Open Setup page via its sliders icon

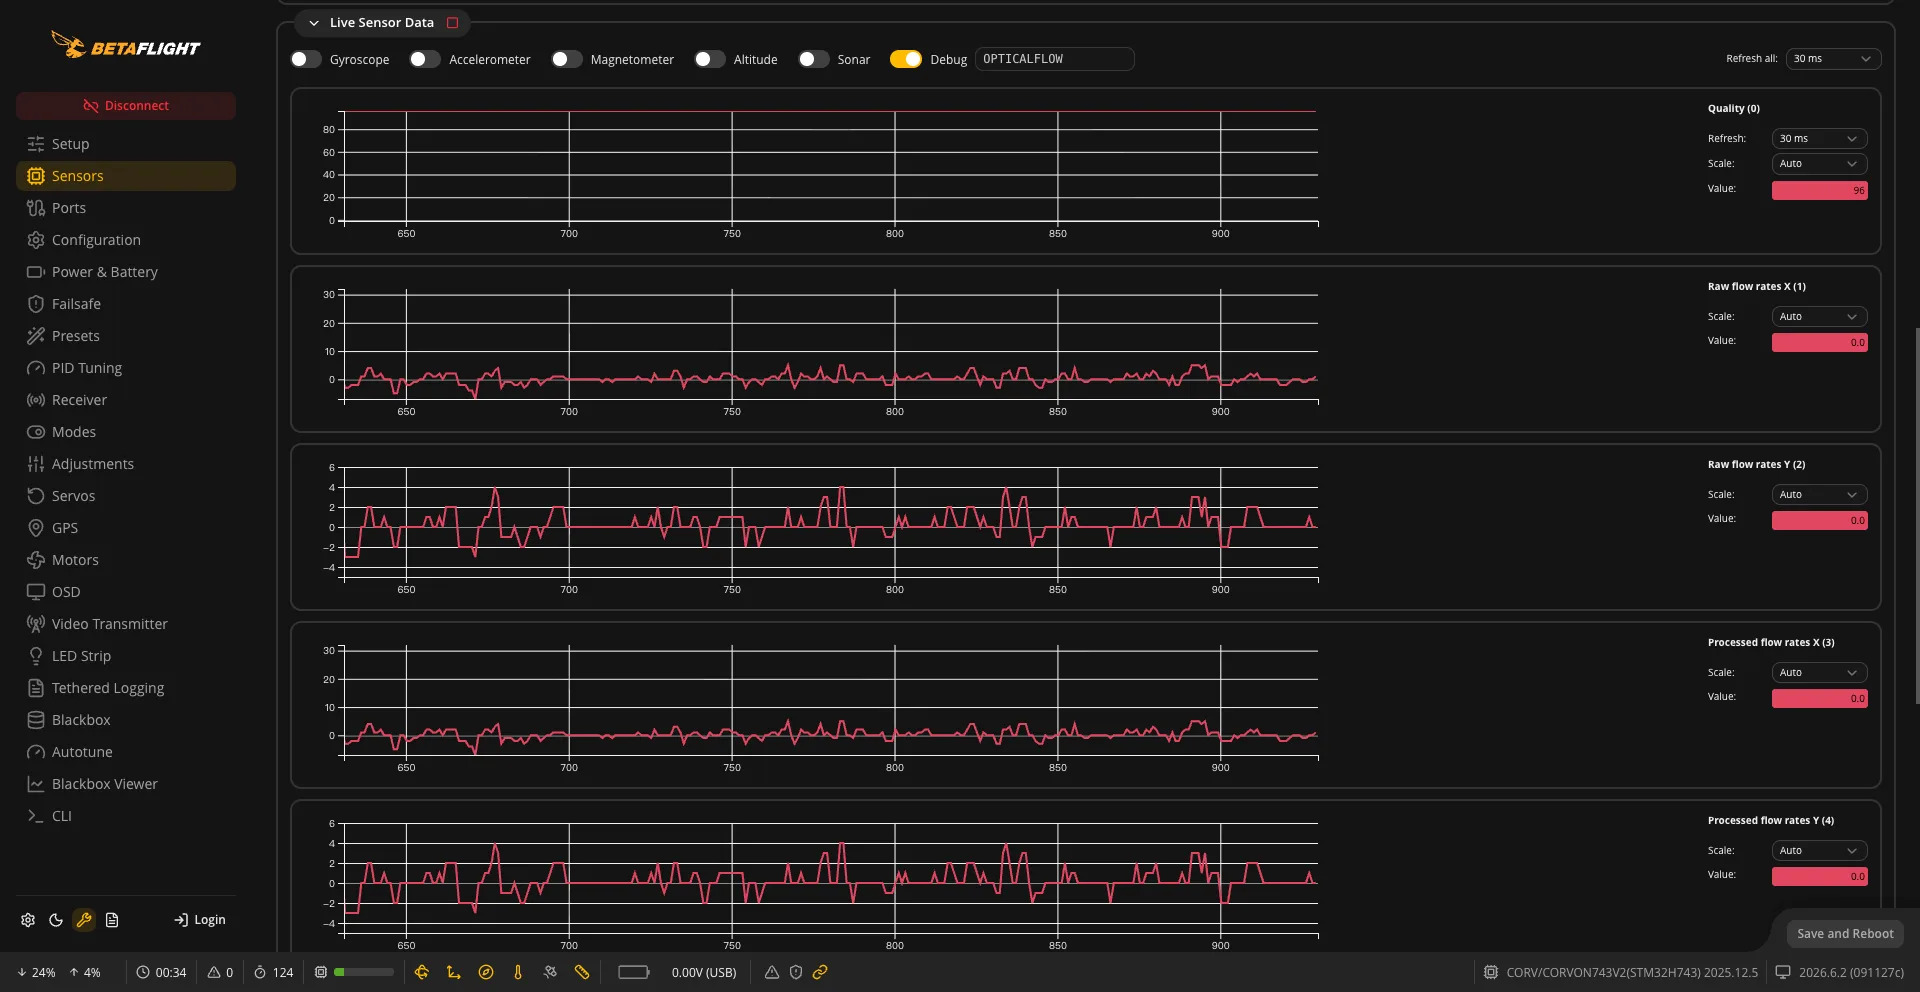click(36, 144)
